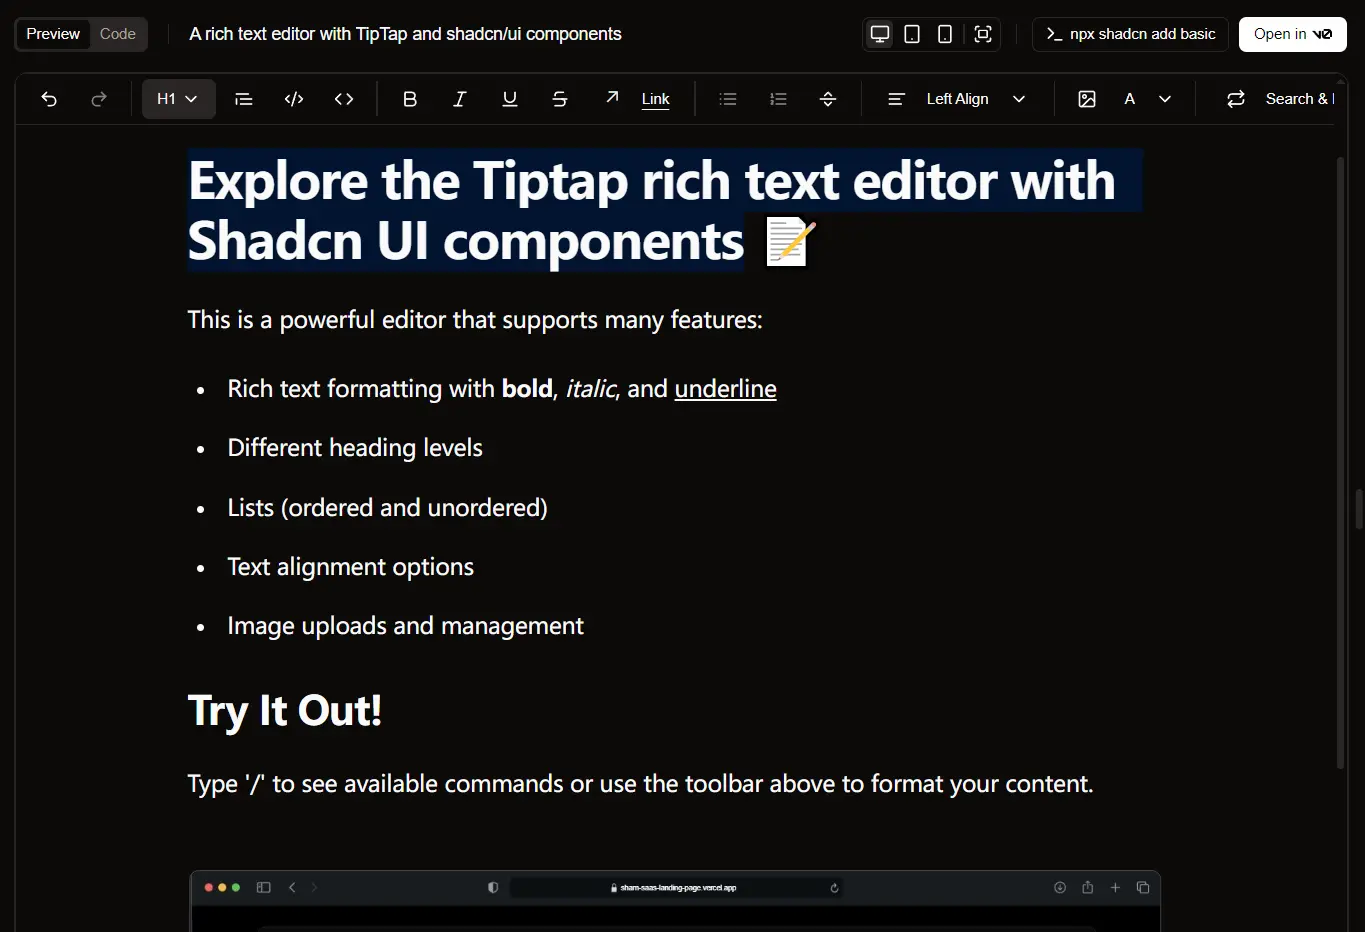Open in v0 button

tap(1293, 34)
